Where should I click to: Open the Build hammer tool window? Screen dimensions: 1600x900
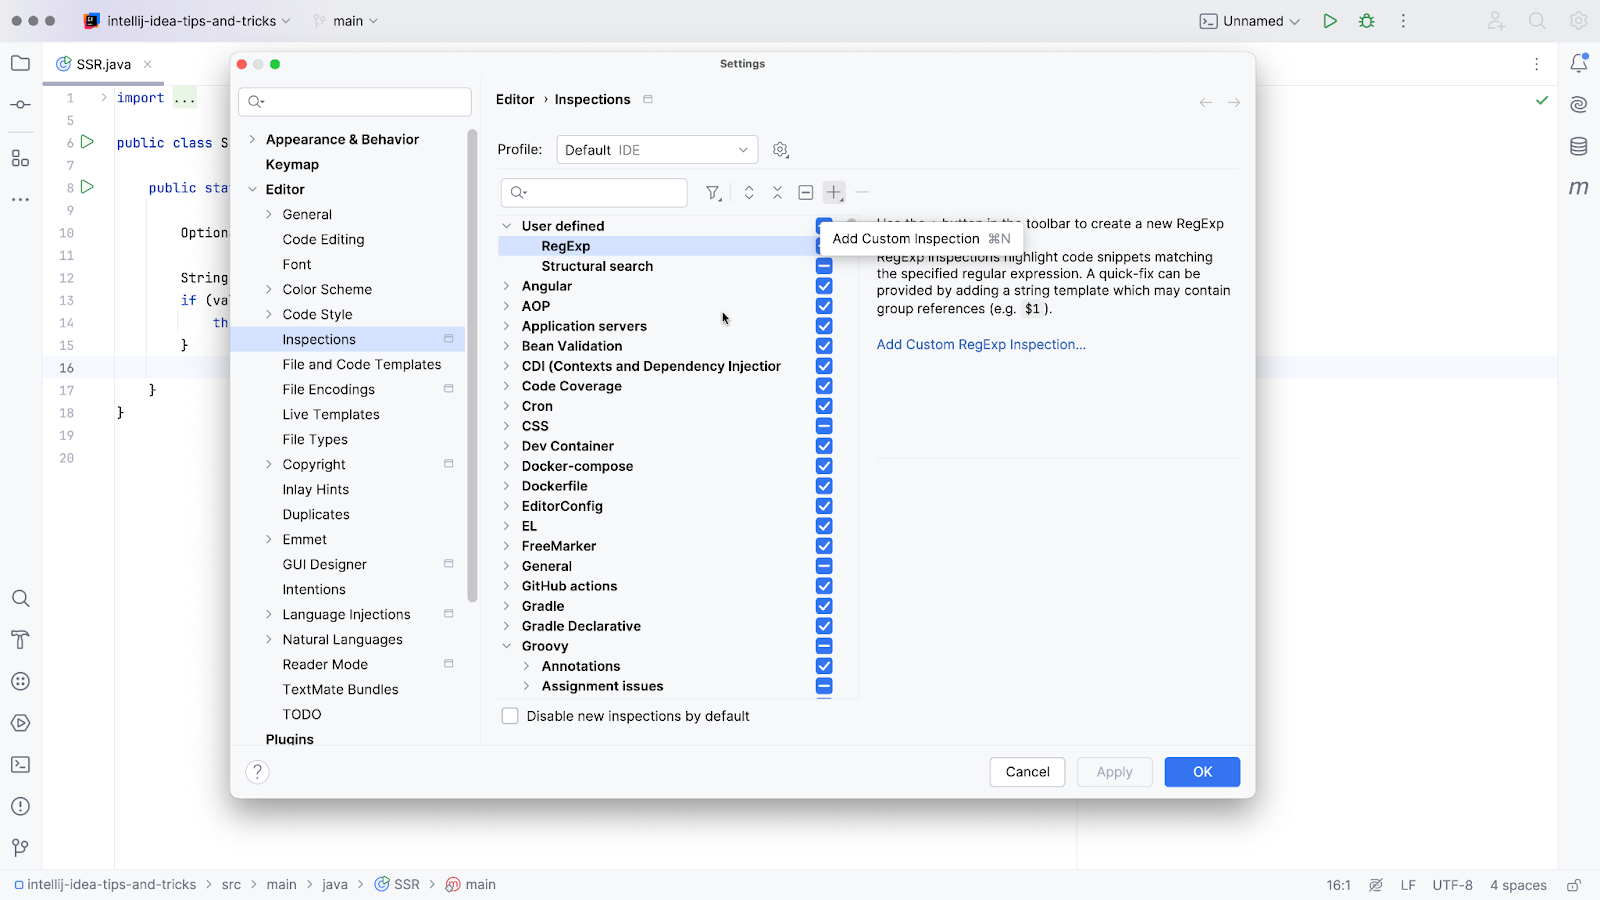(20, 640)
